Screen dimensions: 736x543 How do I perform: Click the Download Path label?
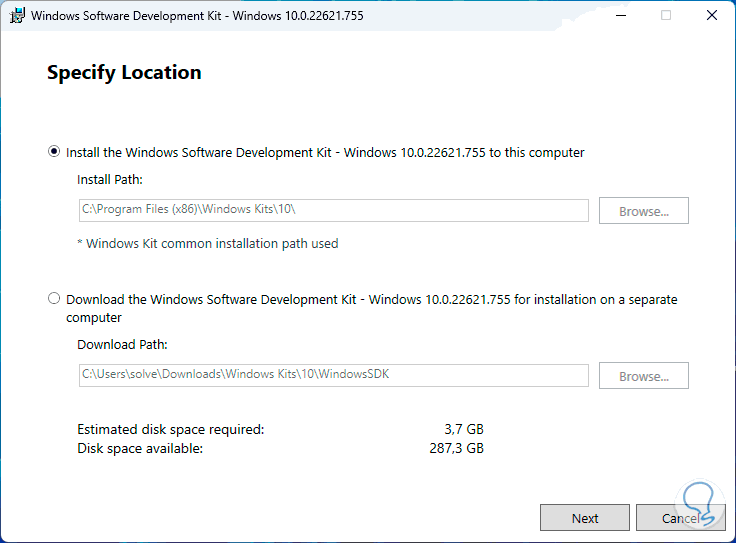click(x=122, y=344)
